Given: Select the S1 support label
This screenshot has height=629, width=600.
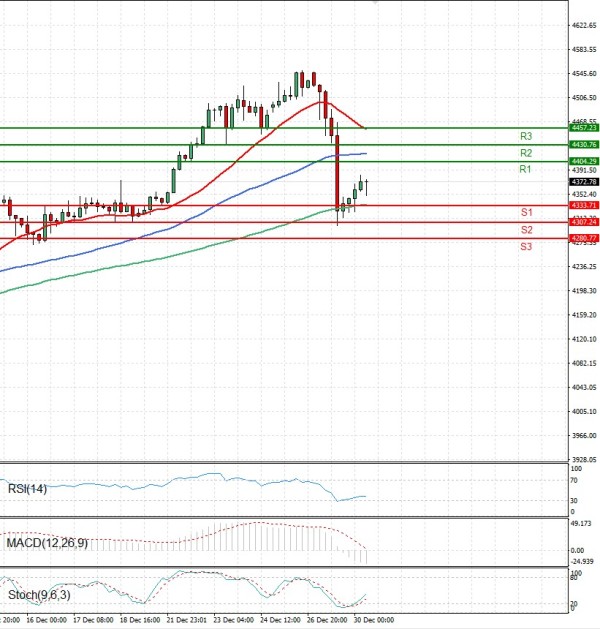Looking at the screenshot, I should [525, 213].
